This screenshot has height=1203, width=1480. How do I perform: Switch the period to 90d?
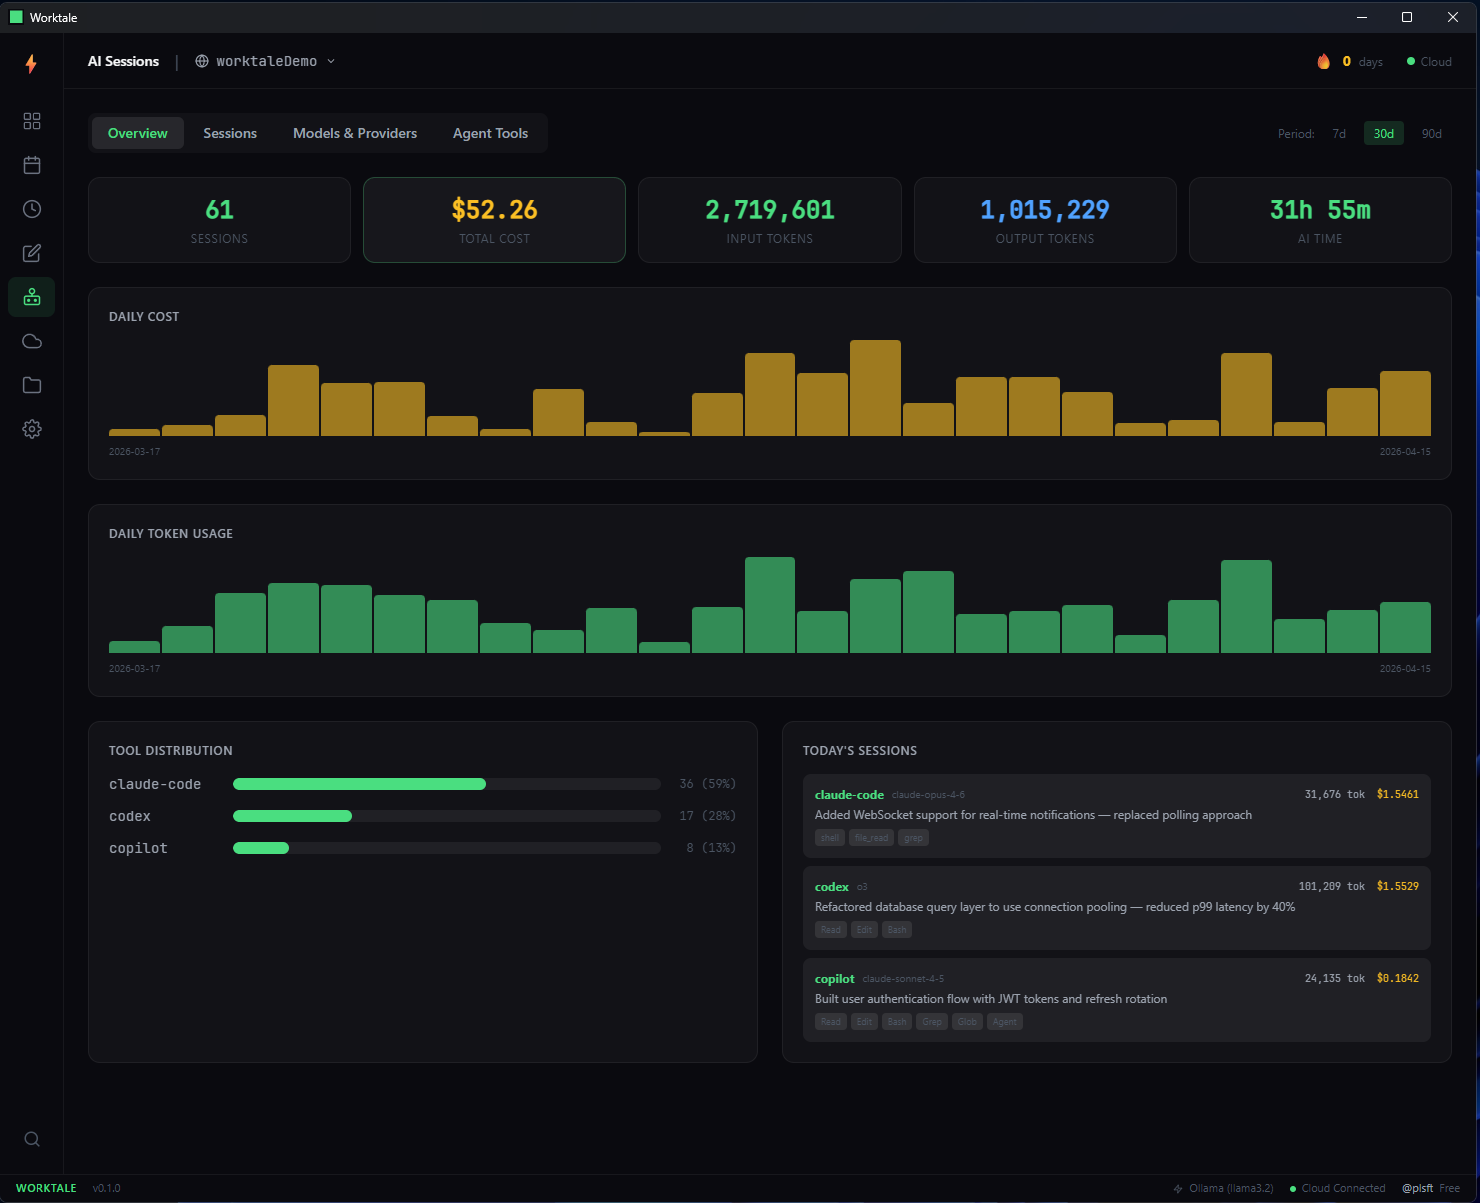(1431, 133)
